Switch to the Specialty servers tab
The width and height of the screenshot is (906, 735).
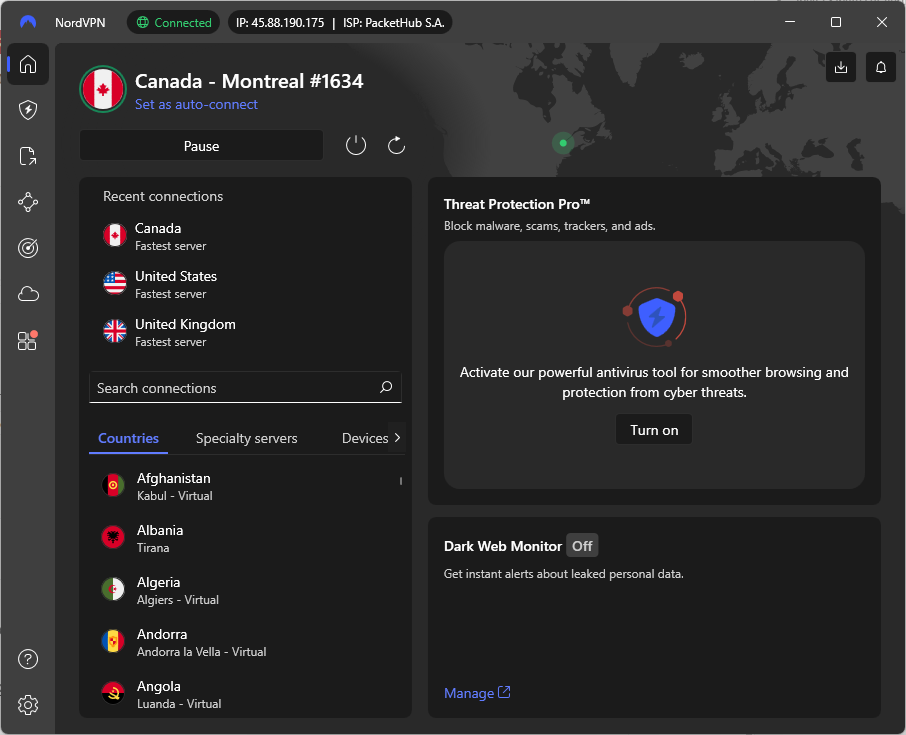tap(247, 439)
